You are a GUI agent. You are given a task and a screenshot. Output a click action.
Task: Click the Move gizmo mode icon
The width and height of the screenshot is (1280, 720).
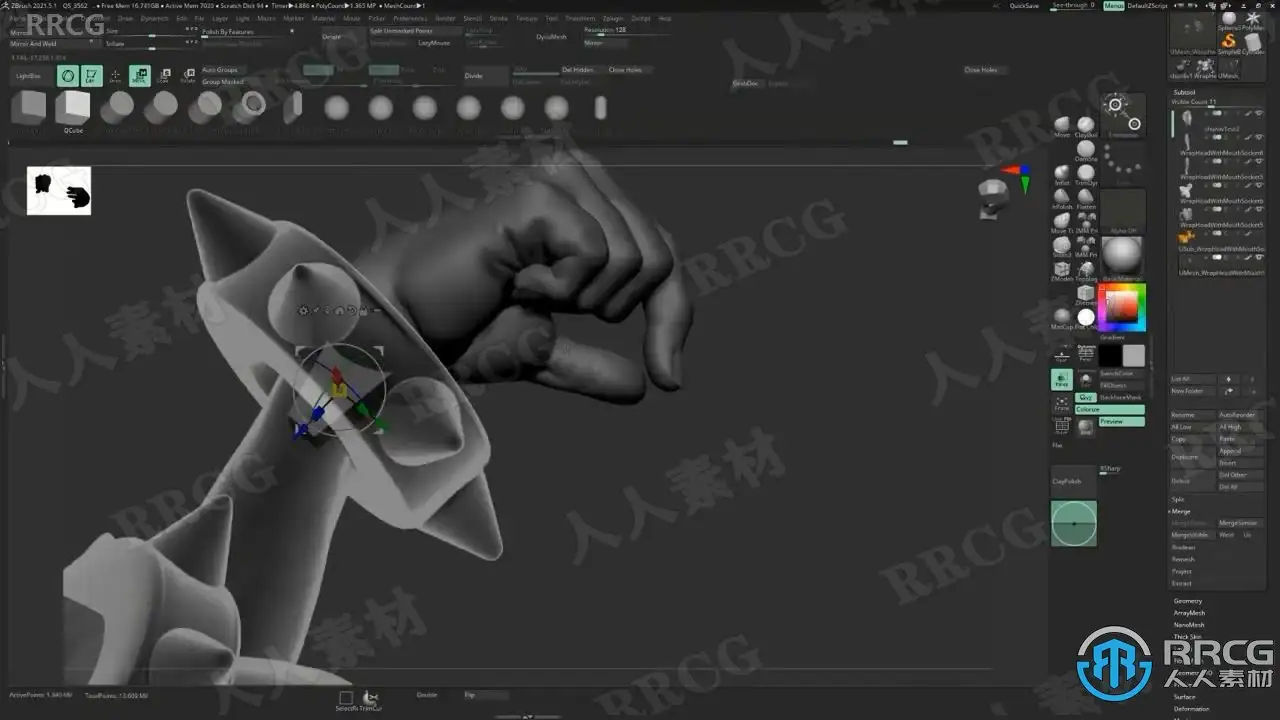[139, 76]
